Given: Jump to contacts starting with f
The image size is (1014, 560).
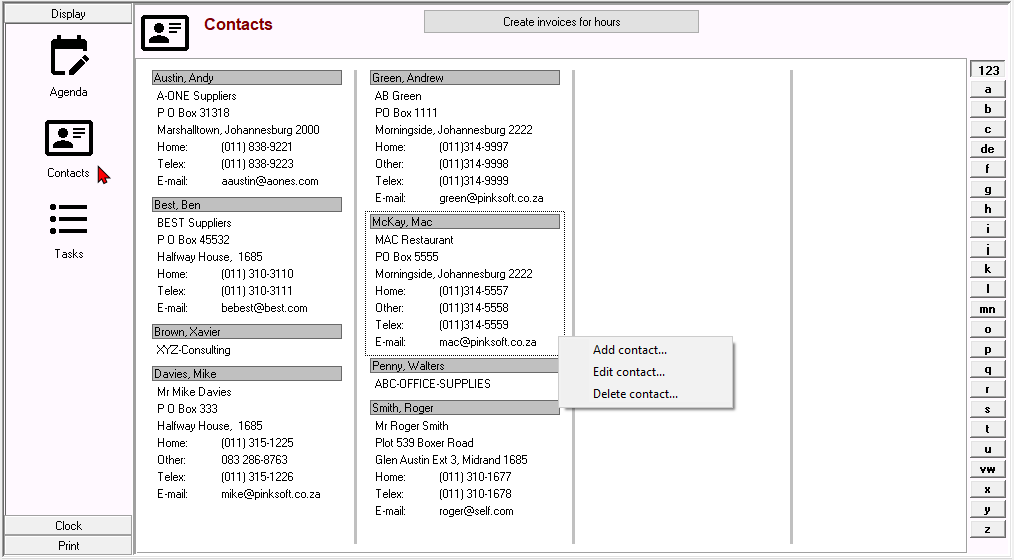Looking at the screenshot, I should coord(987,169).
